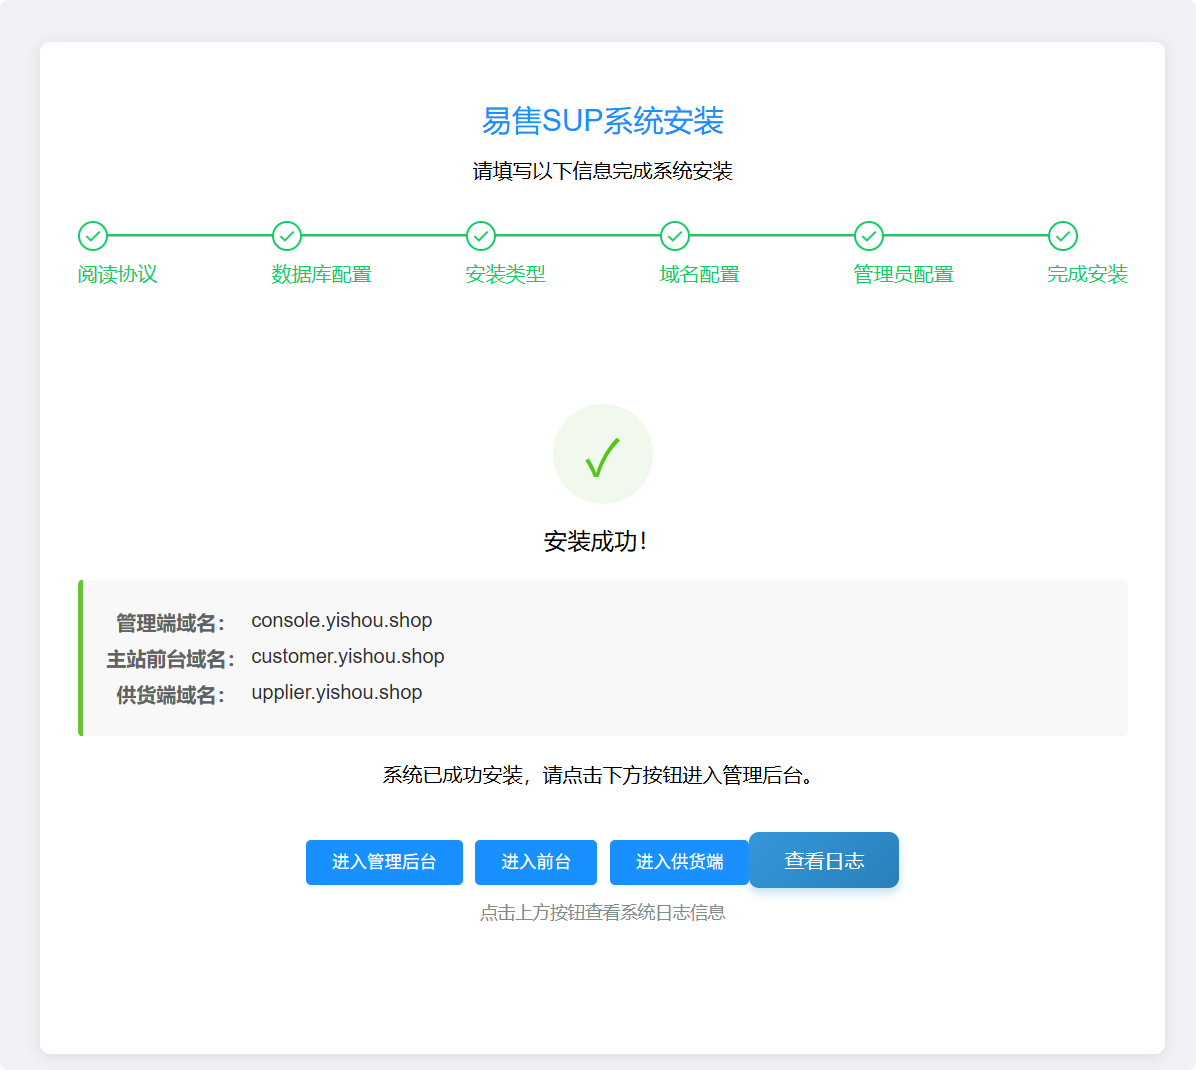Select the 完成安装 step label

1087,274
